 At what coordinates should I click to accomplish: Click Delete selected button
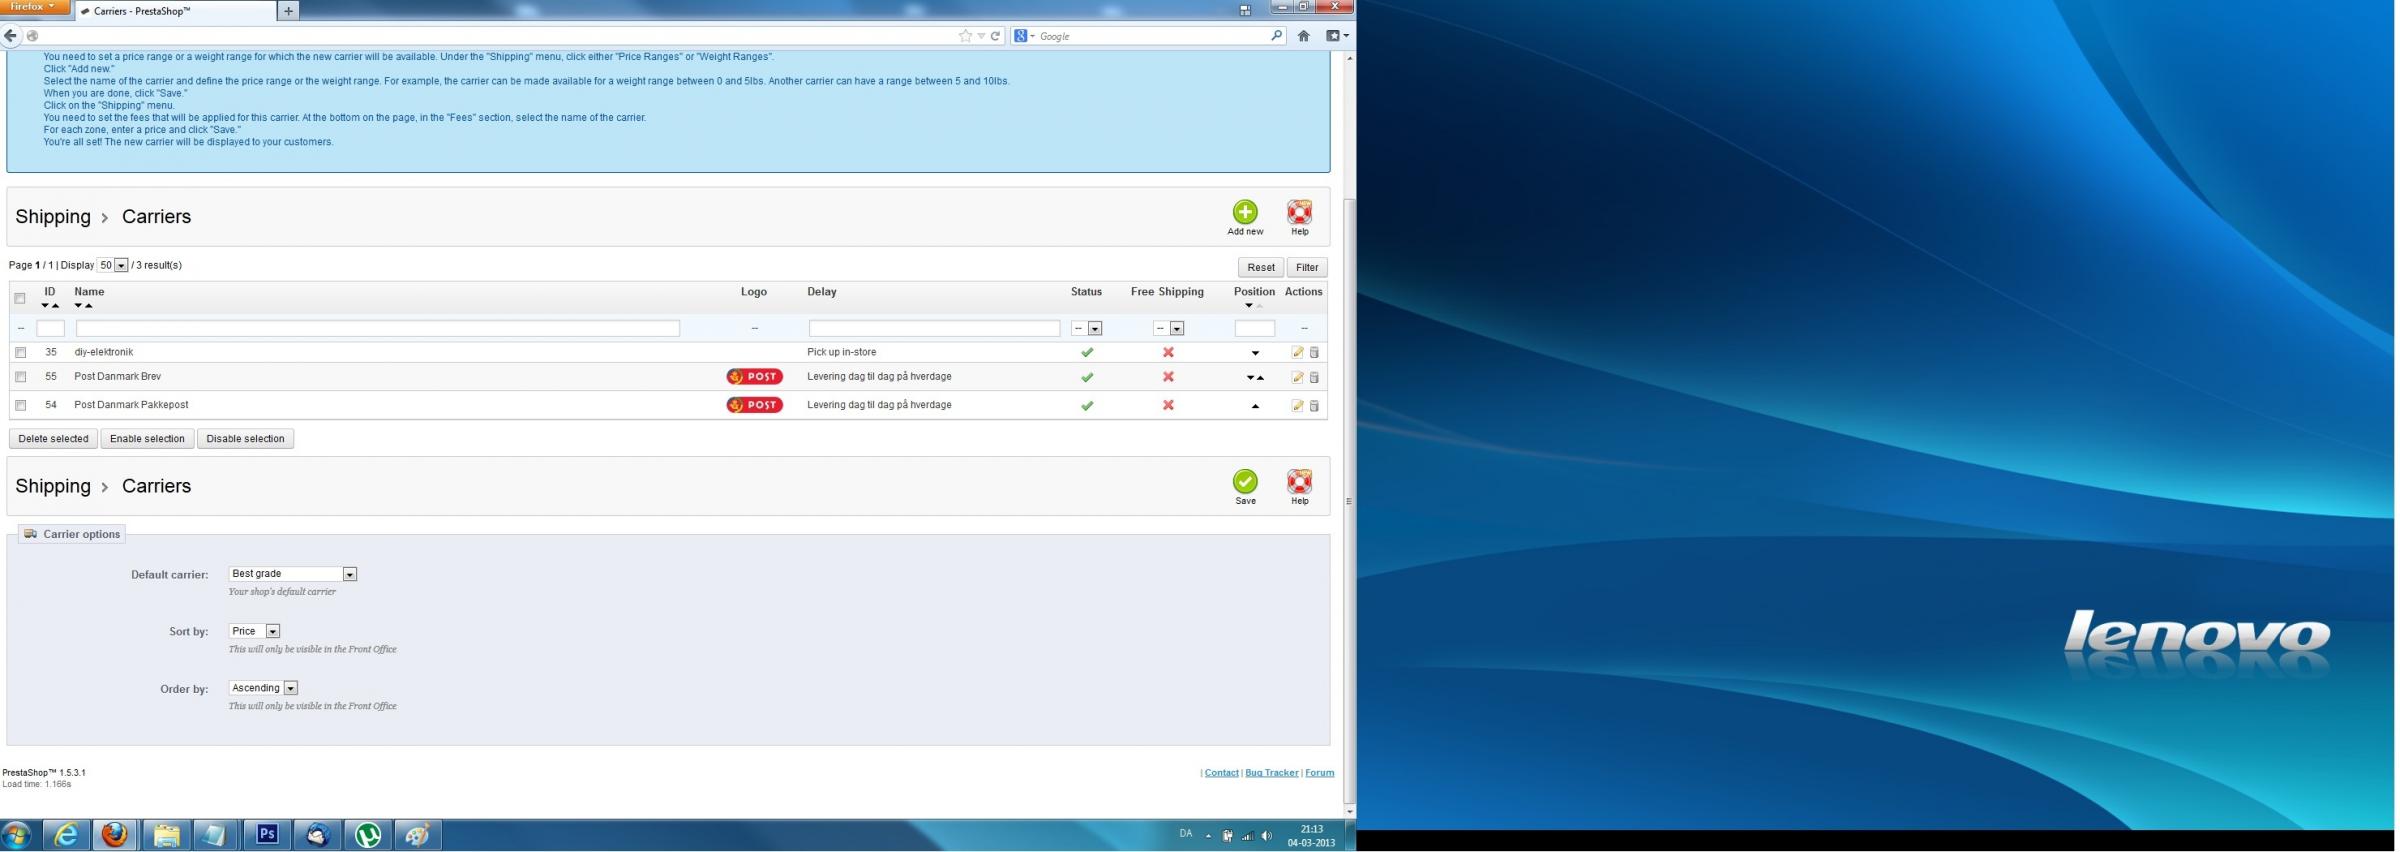point(53,439)
